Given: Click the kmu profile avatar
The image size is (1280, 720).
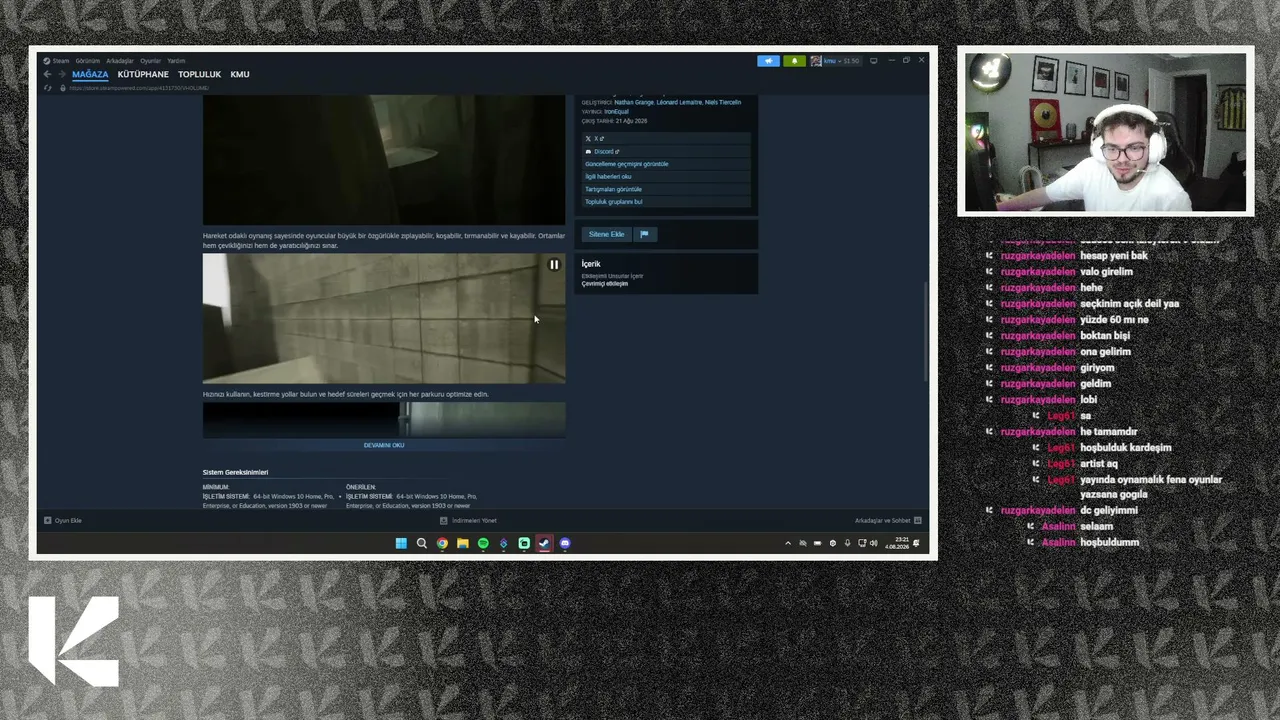Looking at the screenshot, I should coord(816,61).
